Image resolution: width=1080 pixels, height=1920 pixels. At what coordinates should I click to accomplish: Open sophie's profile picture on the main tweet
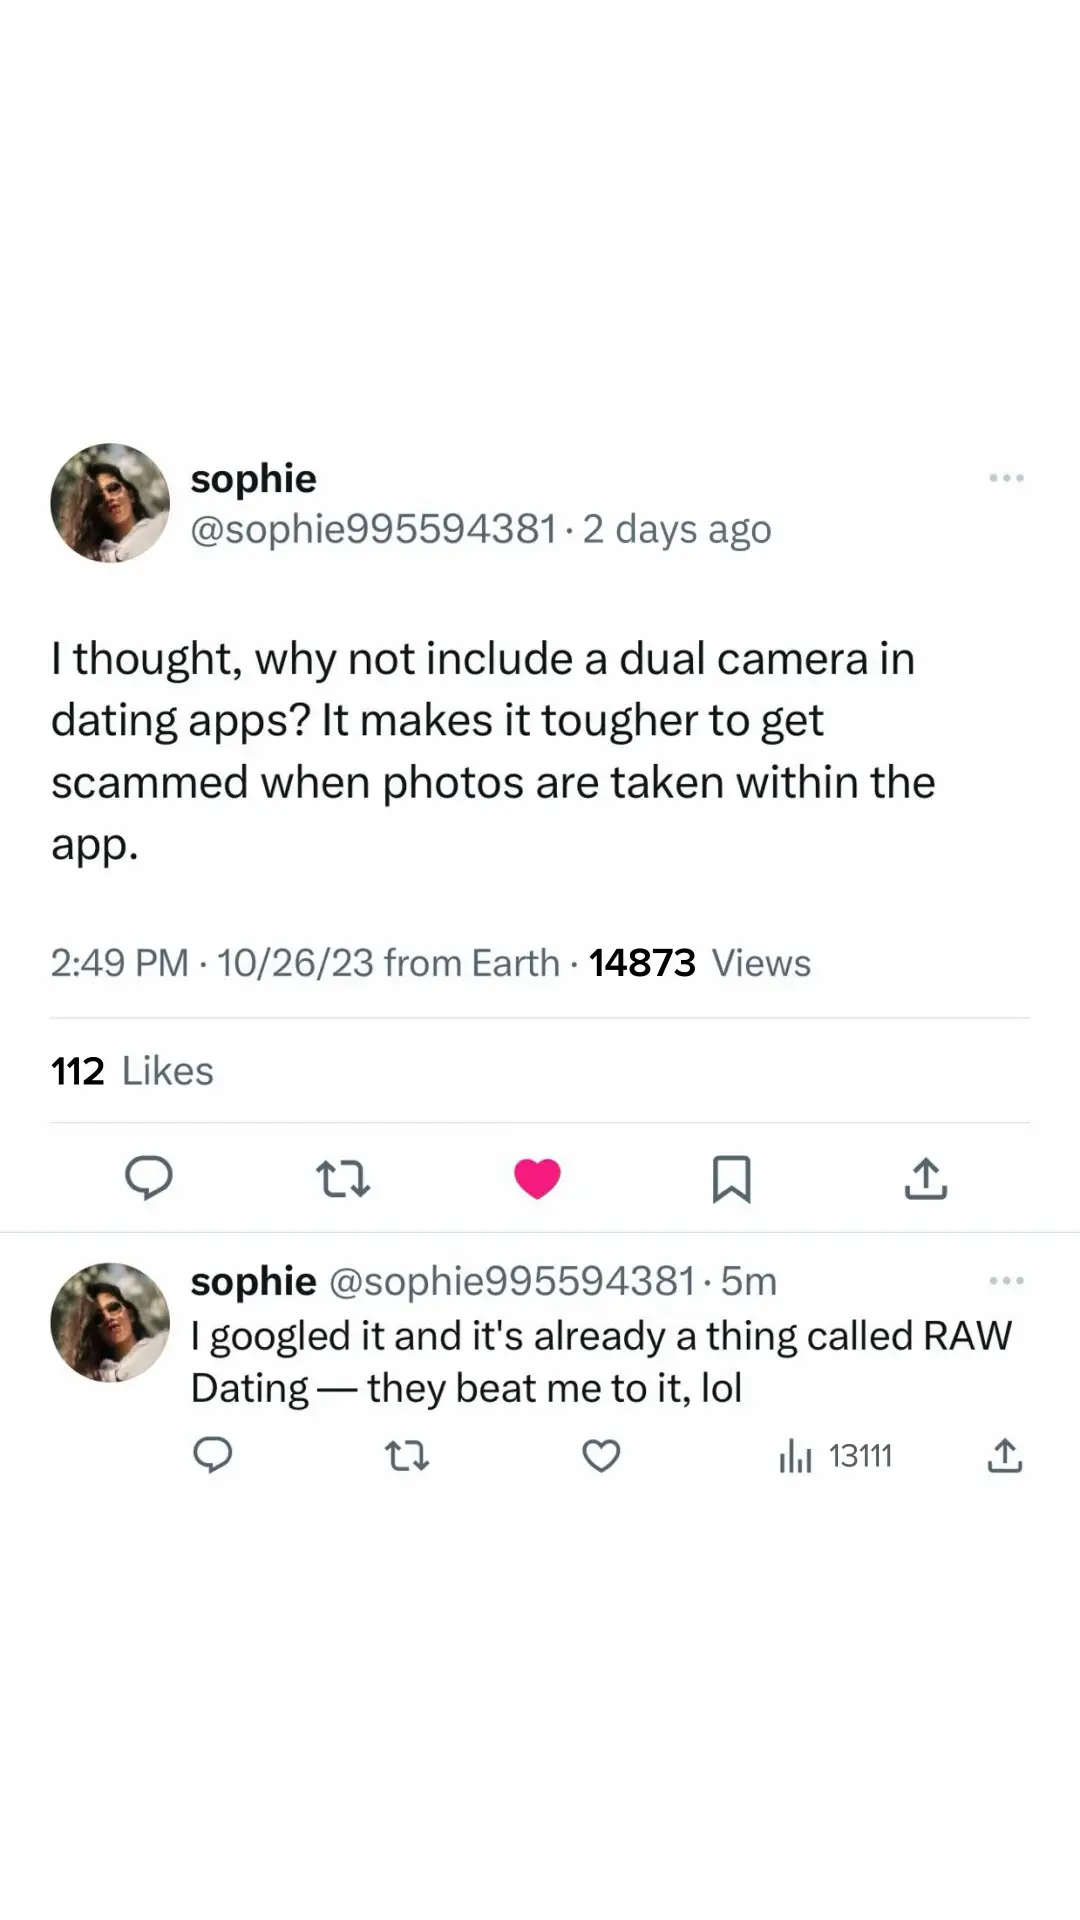[110, 503]
